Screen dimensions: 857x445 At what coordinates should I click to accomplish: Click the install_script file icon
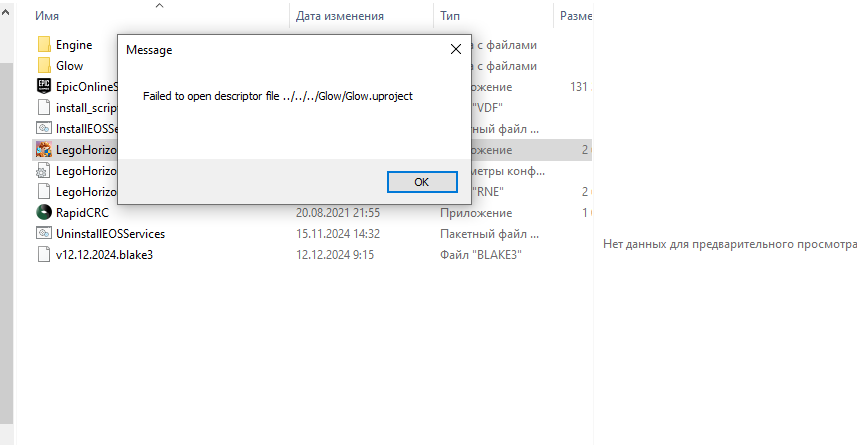(44, 108)
